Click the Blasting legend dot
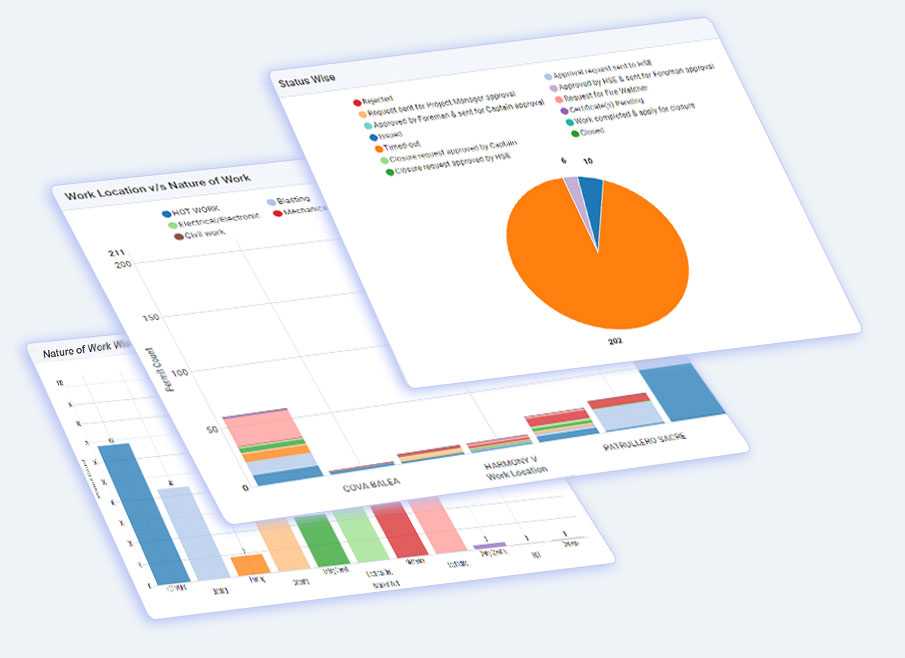Screen dimensions: 905x658 coord(269,201)
